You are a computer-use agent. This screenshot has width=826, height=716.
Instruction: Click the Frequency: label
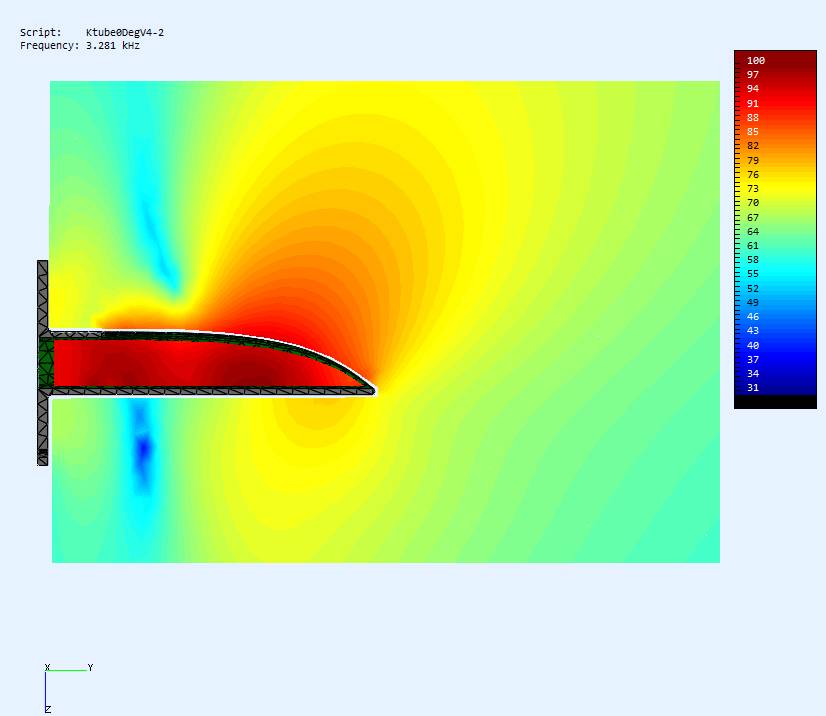click(x=50, y=46)
